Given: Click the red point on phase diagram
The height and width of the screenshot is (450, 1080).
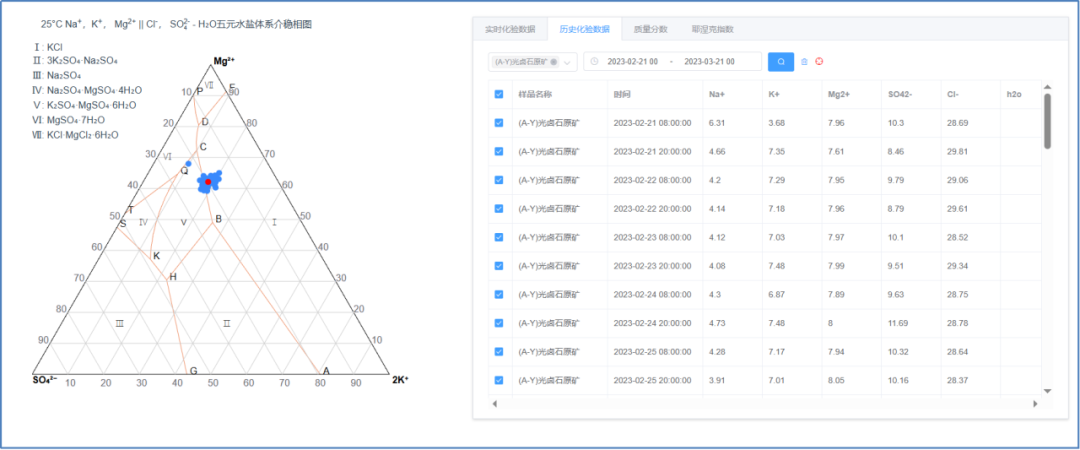Looking at the screenshot, I should click(208, 181).
